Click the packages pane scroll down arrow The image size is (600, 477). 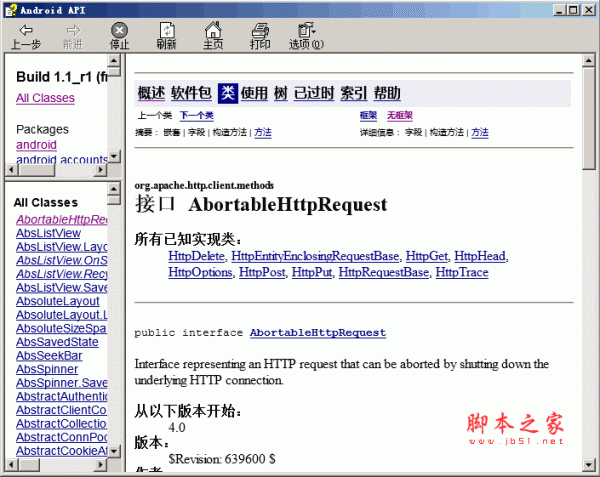pos(114,156)
